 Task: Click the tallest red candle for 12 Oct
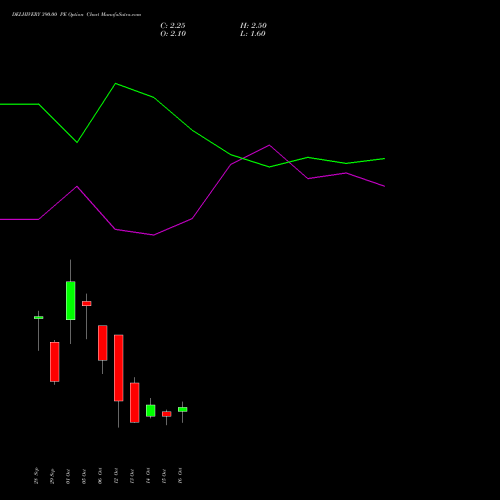[119, 368]
